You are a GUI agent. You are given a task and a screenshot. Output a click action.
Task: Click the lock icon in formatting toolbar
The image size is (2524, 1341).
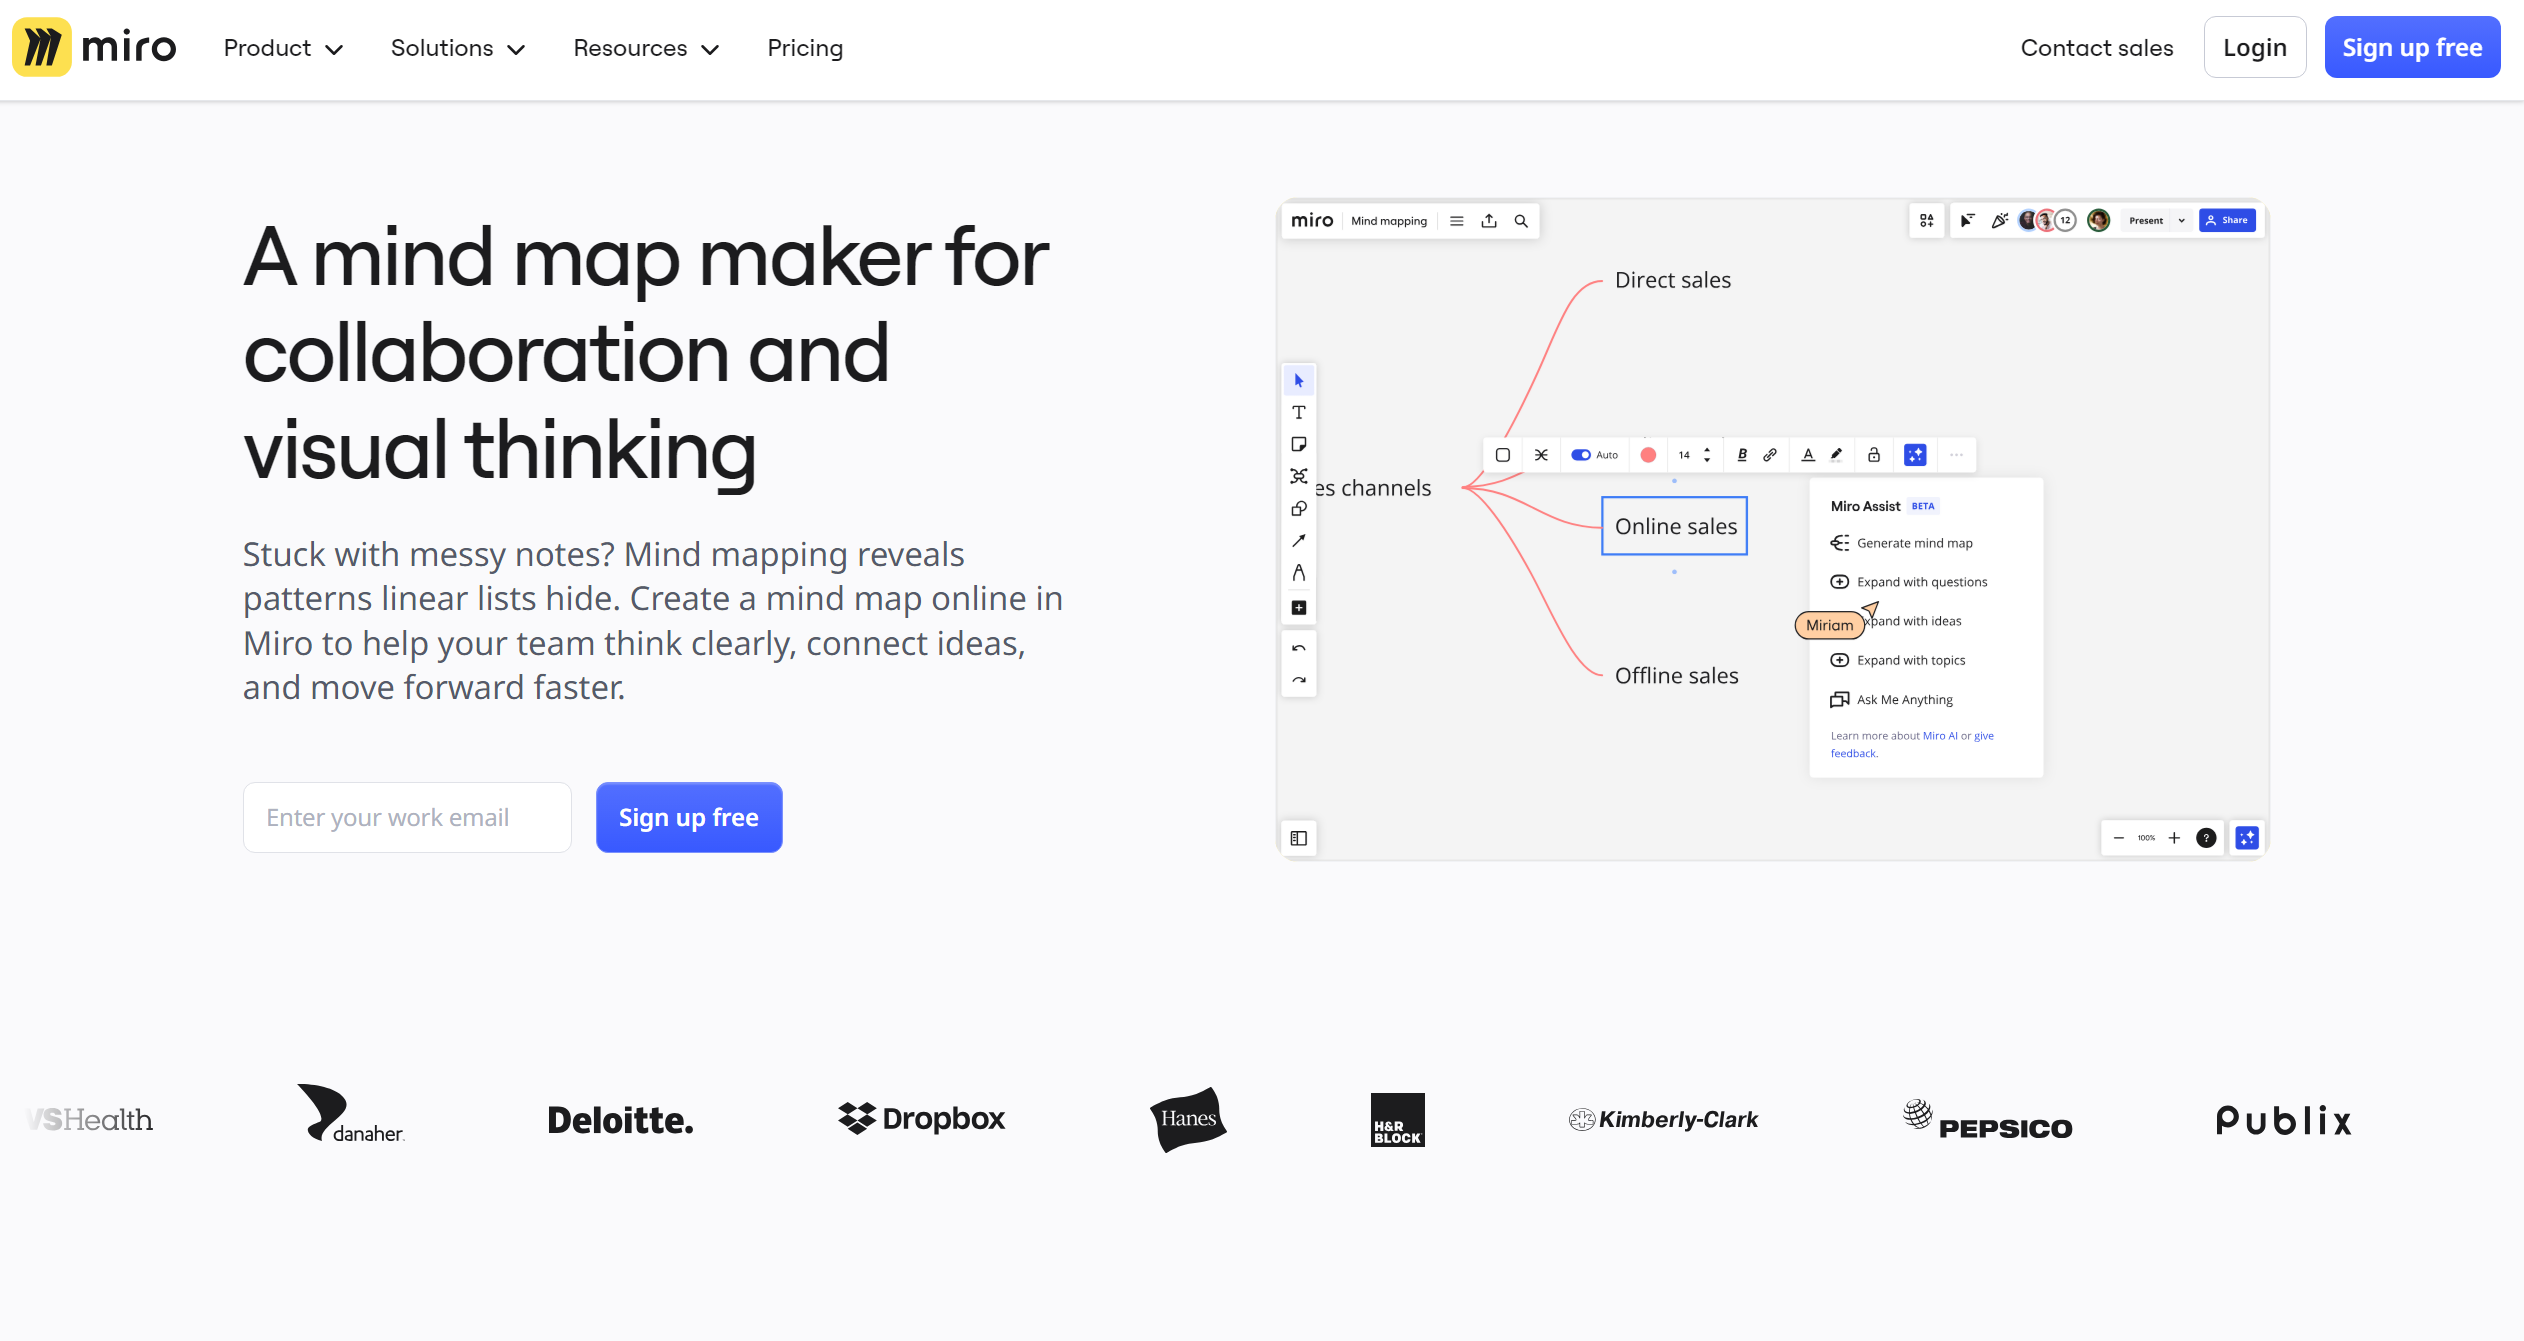tap(1874, 455)
